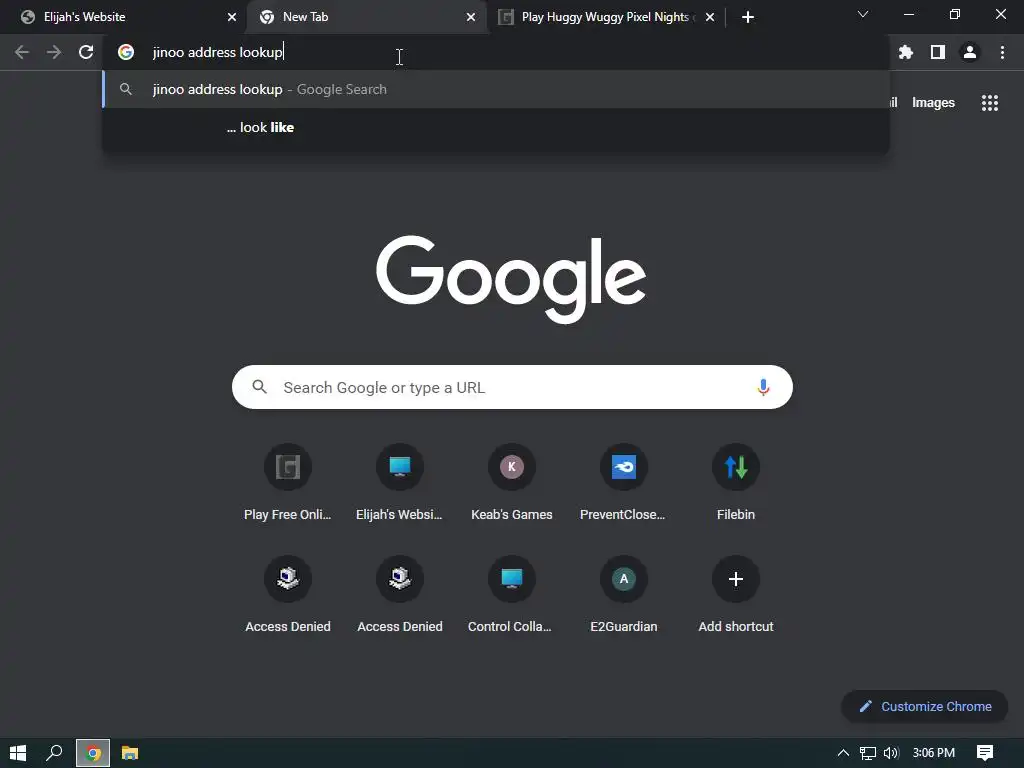Switch to the Play Huggy Wuggy Pixel Nights tab
The height and width of the screenshot is (768, 1024).
coord(604,17)
